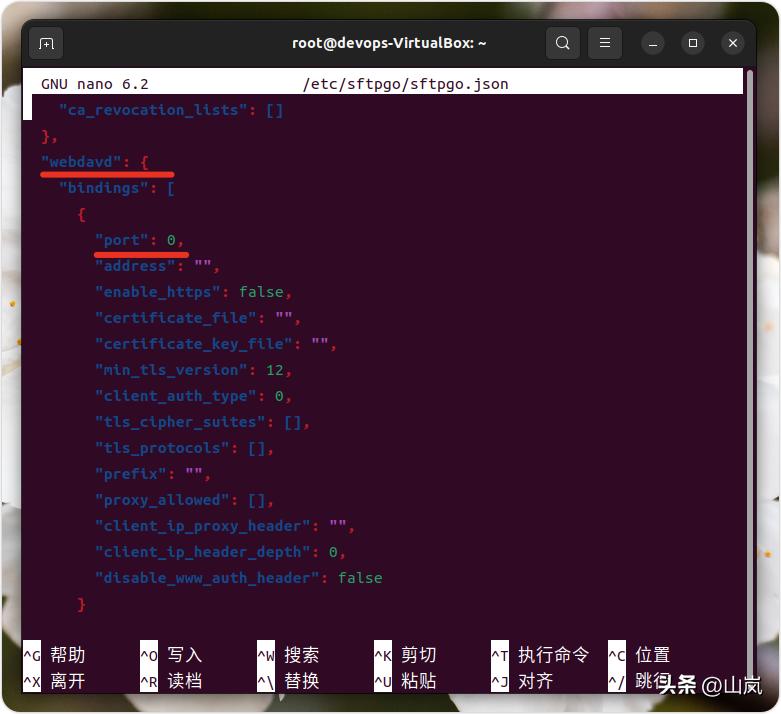Place cursor on "webdavd" key

pyautogui.click(x=81, y=161)
